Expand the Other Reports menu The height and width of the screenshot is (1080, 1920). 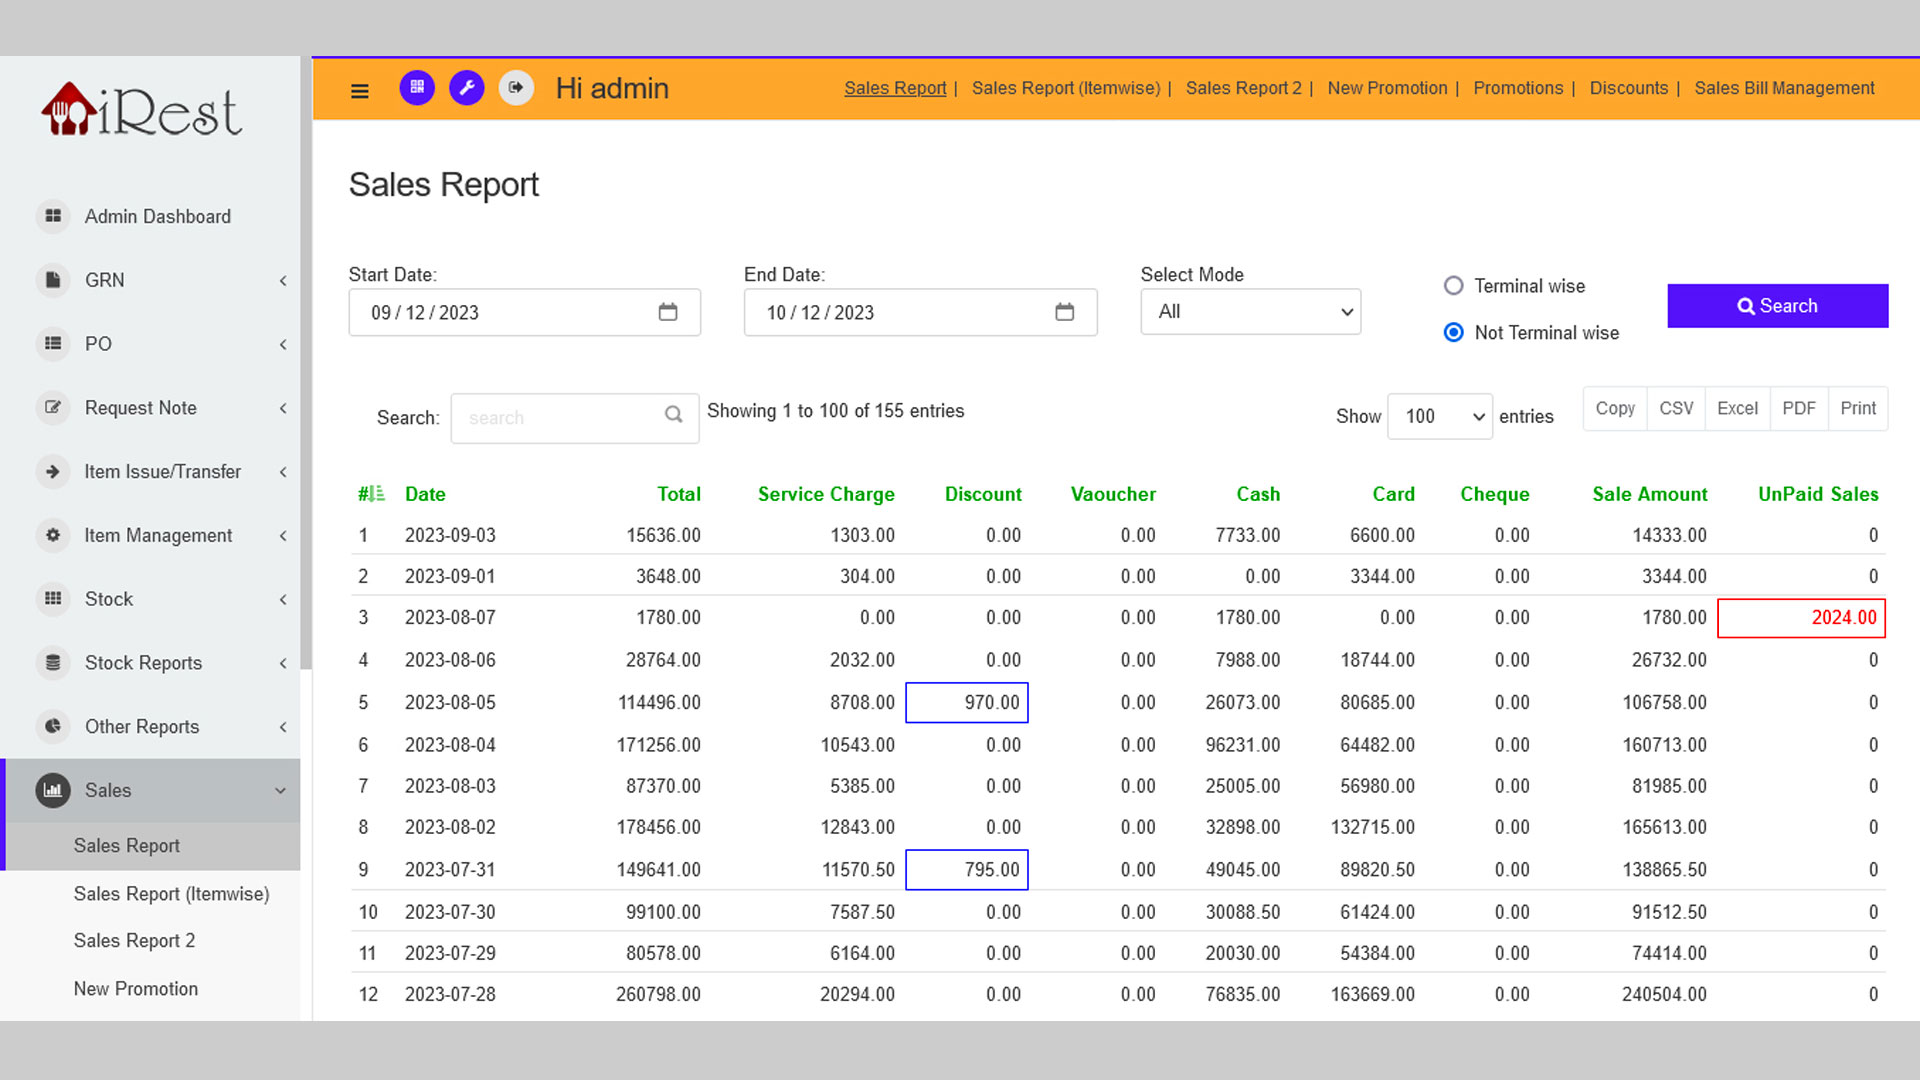283,727
